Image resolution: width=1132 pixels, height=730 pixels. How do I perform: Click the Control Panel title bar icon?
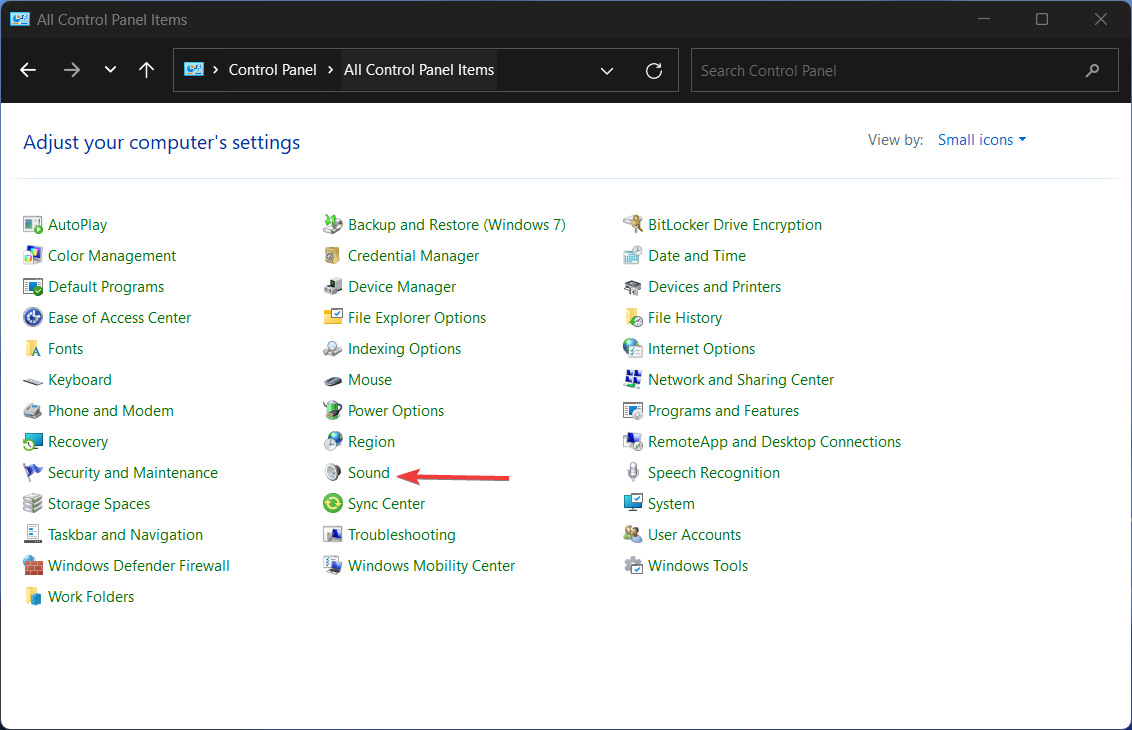[19, 19]
